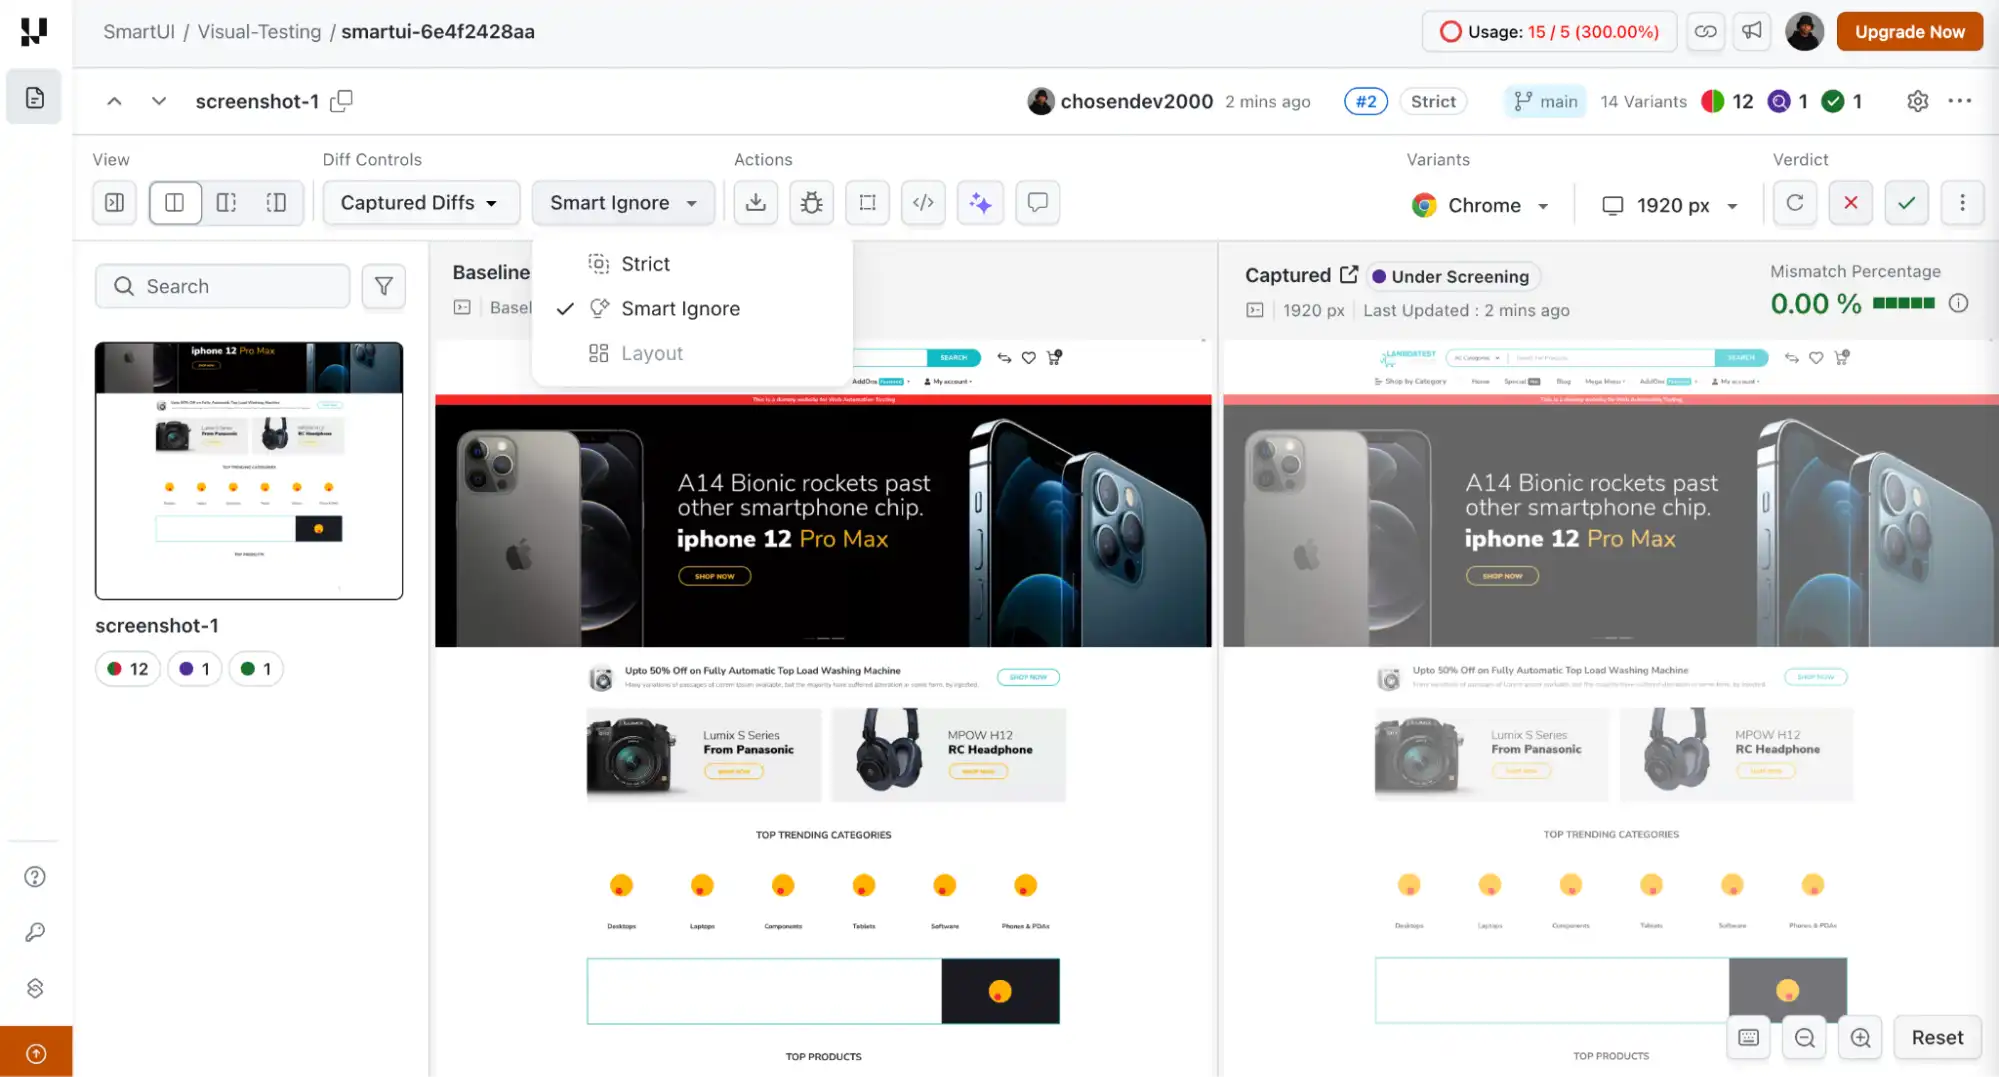Click the Strict badge in header
Screen dimensions: 1999x1077
(x=1433, y=101)
